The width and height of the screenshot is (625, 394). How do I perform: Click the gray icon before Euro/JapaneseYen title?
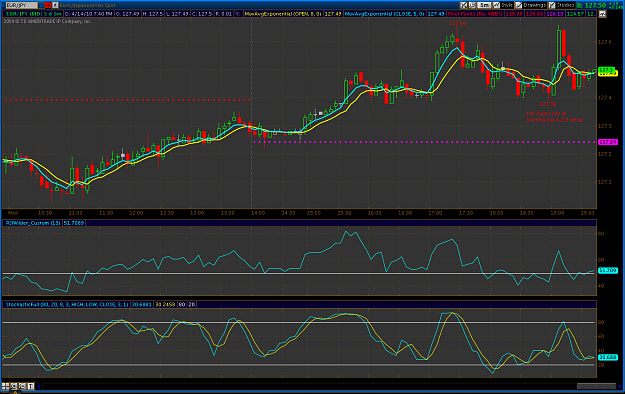55,5
